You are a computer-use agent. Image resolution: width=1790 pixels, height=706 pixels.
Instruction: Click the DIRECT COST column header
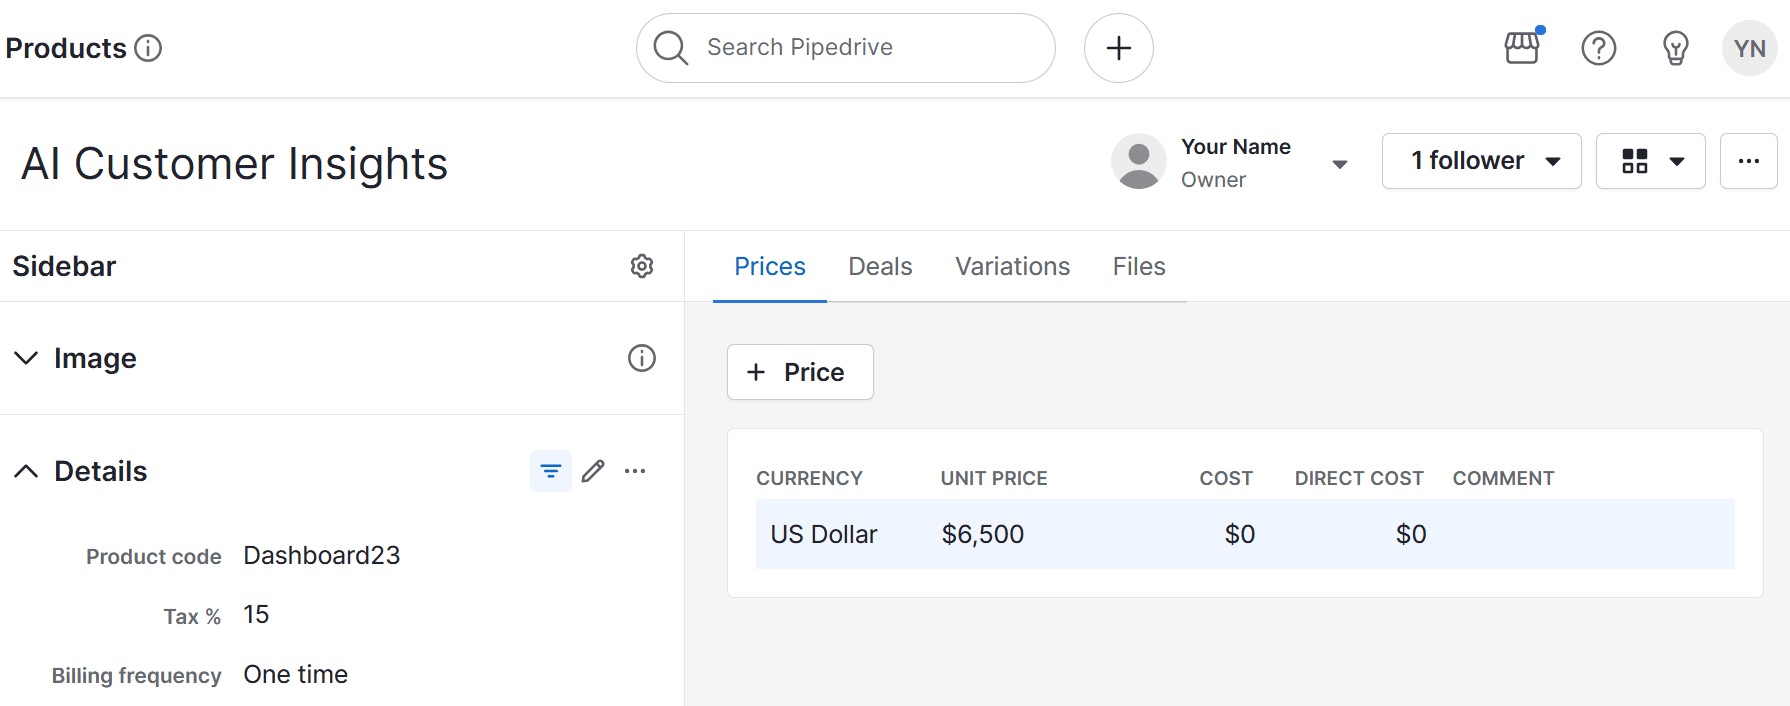tap(1359, 479)
